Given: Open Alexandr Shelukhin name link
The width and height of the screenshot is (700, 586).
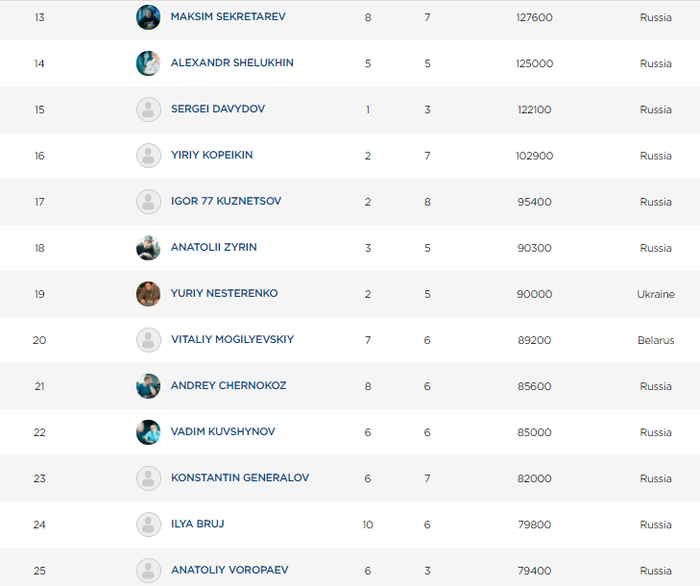Looking at the screenshot, I should [232, 63].
